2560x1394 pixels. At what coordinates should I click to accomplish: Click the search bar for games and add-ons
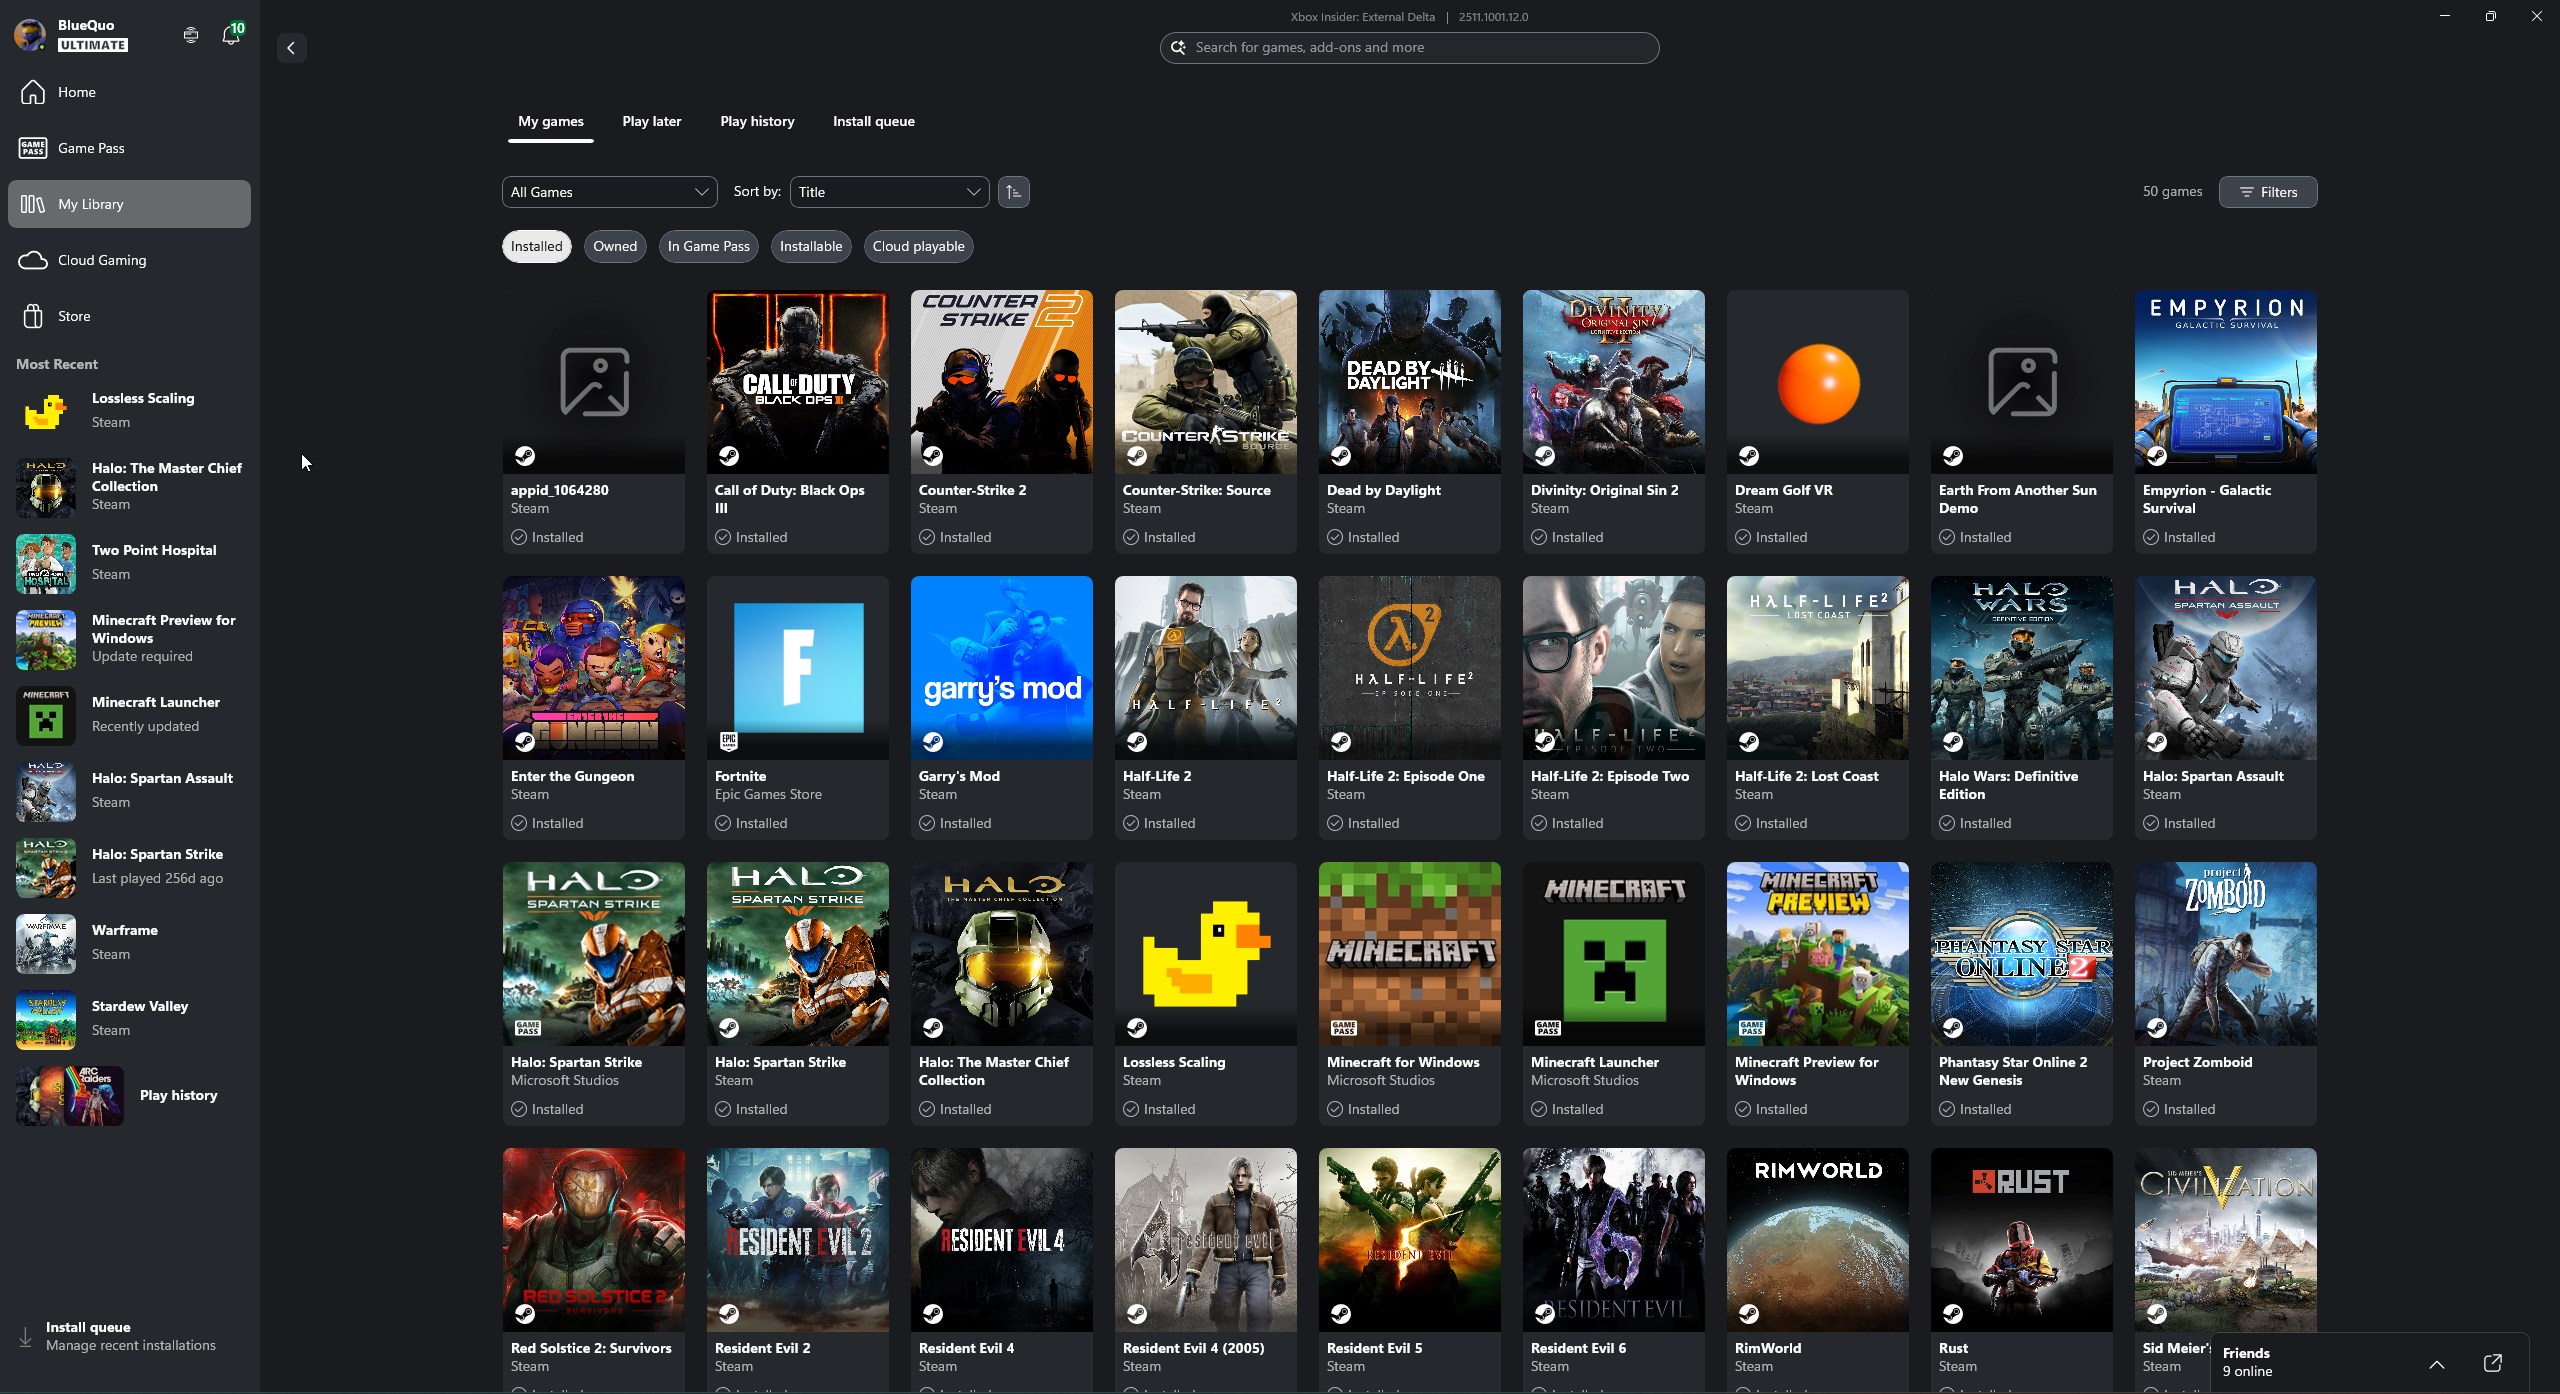pos(1408,47)
